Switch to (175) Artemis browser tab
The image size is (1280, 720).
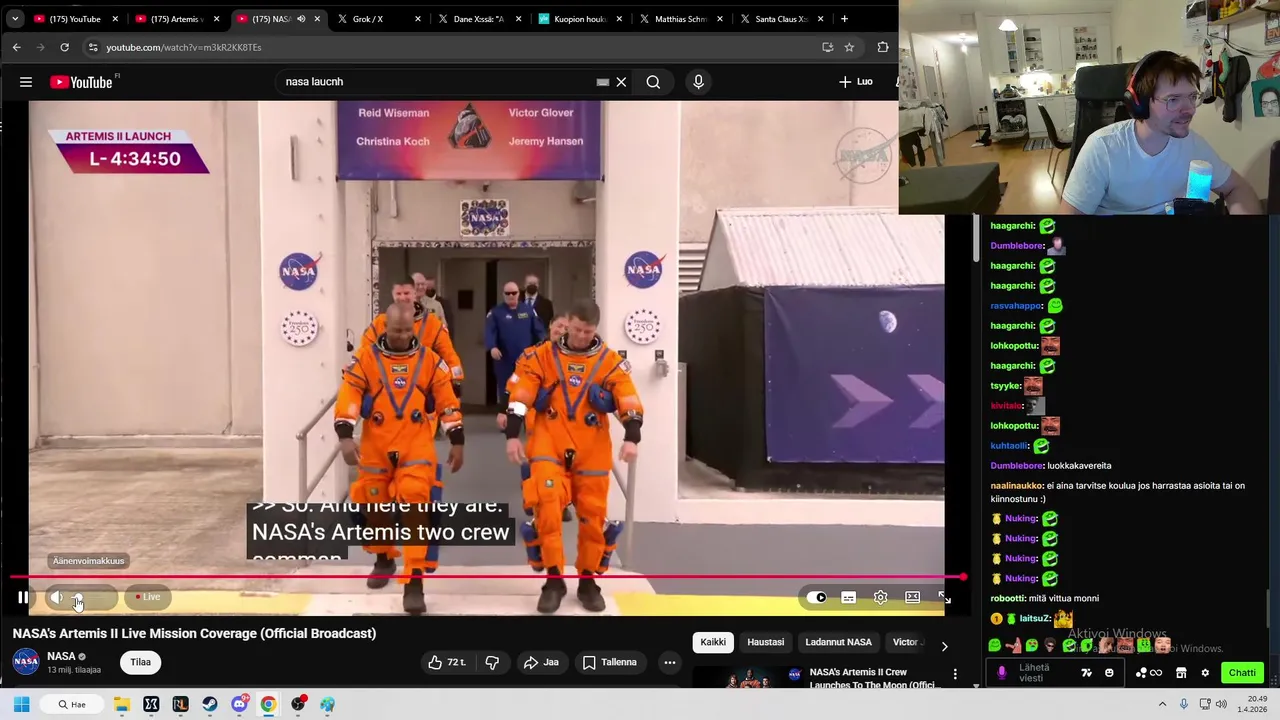175,19
